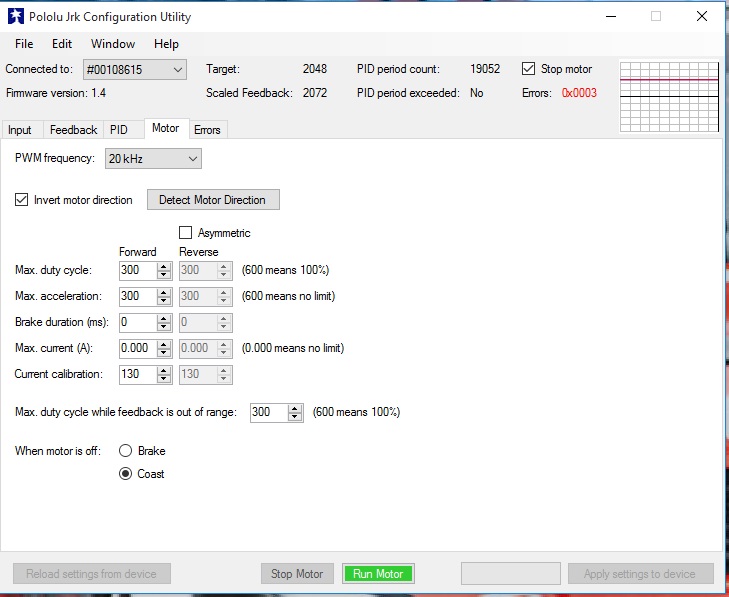The image size is (729, 597).
Task: Select the Motor tab
Action: click(x=166, y=128)
